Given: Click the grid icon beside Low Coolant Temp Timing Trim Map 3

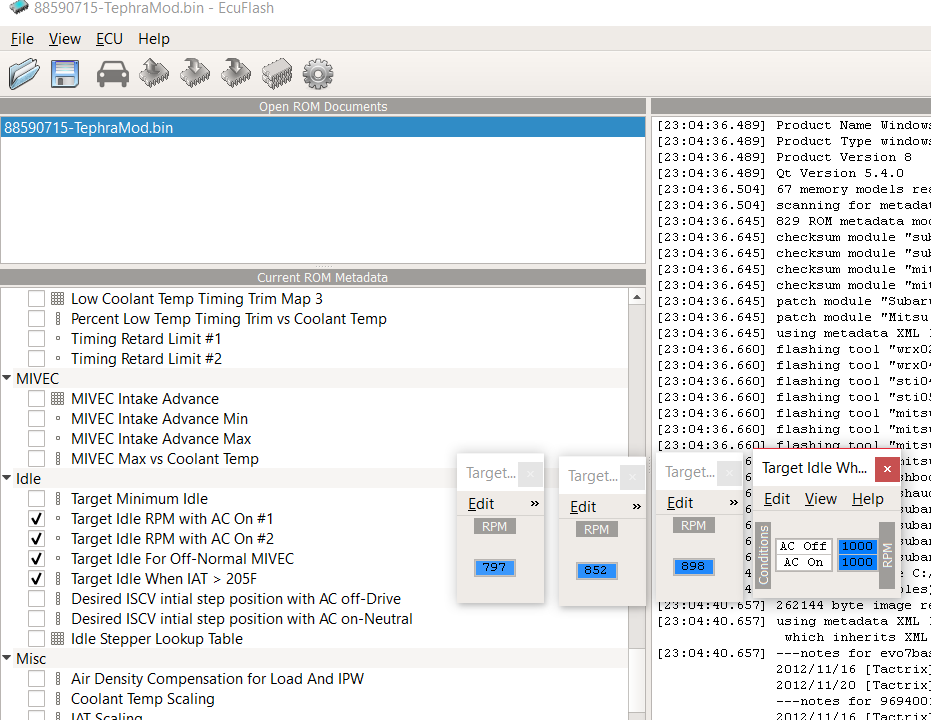Looking at the screenshot, I should point(58,299).
